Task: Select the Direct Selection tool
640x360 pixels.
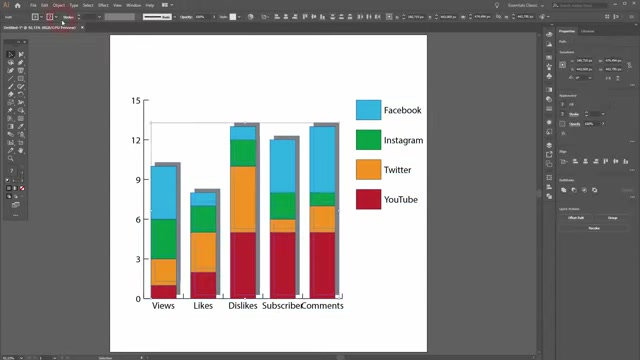Action: click(x=21, y=54)
